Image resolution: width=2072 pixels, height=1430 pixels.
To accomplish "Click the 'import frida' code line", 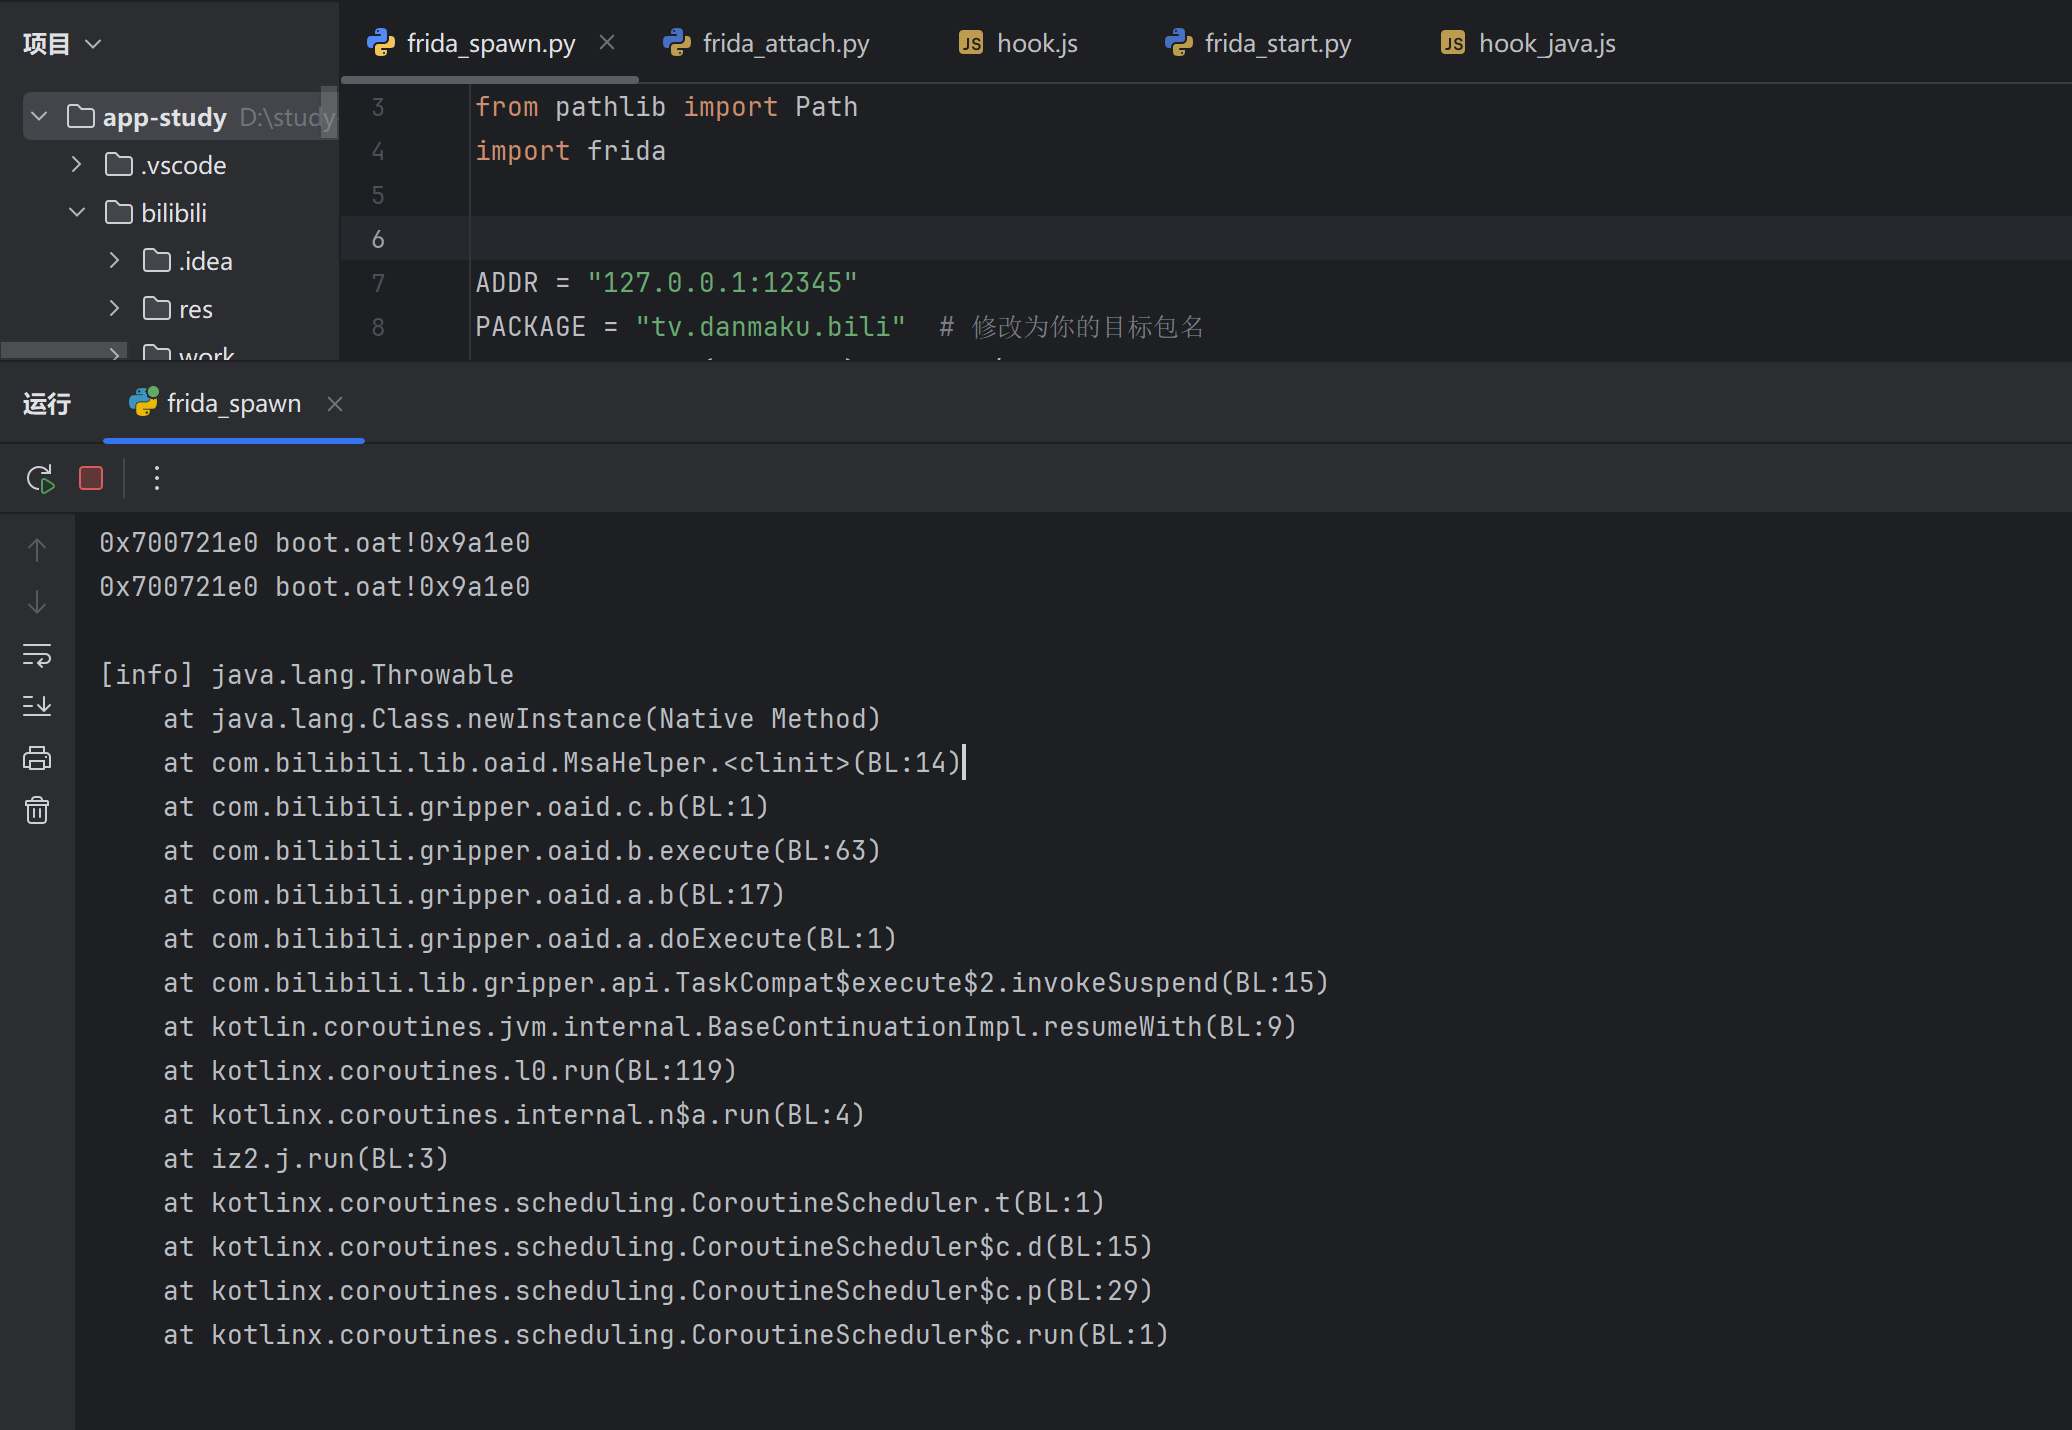I will (570, 151).
